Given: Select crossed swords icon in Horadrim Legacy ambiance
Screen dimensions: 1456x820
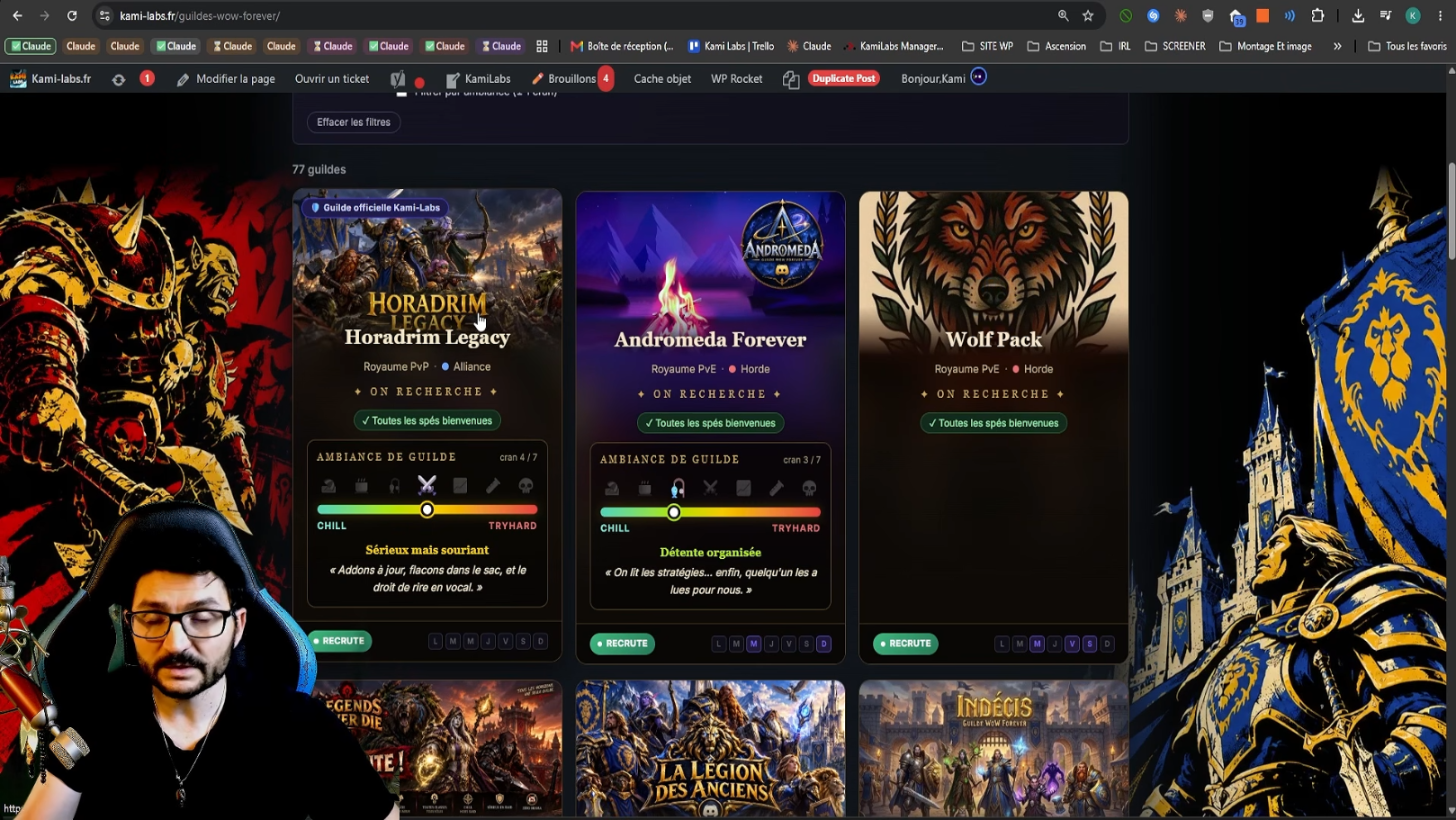Looking at the screenshot, I should click(427, 486).
